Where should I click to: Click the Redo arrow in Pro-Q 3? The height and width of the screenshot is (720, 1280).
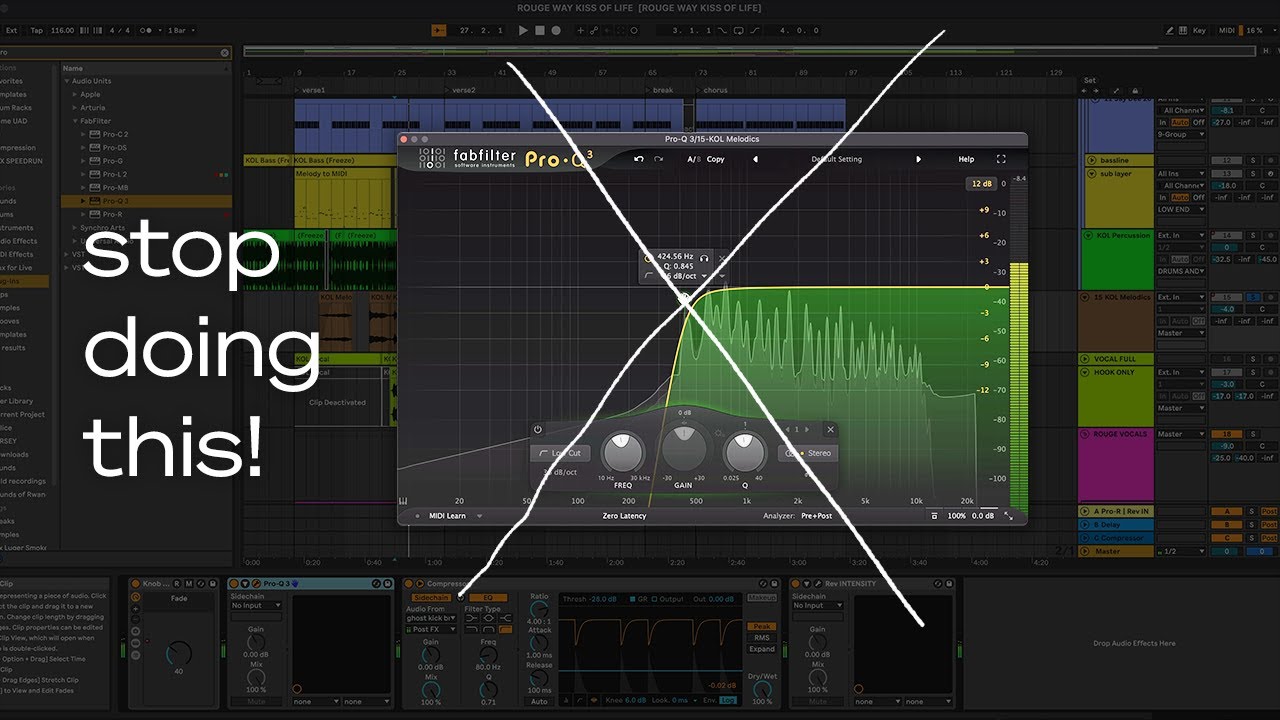(658, 159)
